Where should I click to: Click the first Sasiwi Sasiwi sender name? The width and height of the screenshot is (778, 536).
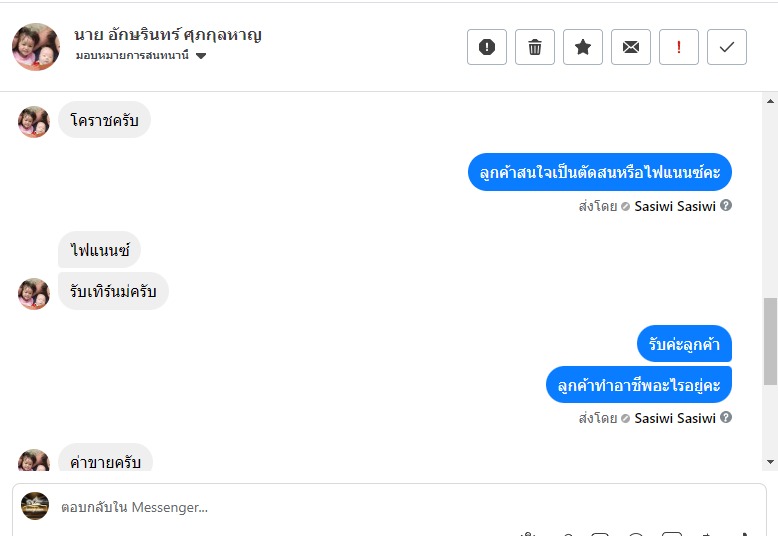coord(674,206)
